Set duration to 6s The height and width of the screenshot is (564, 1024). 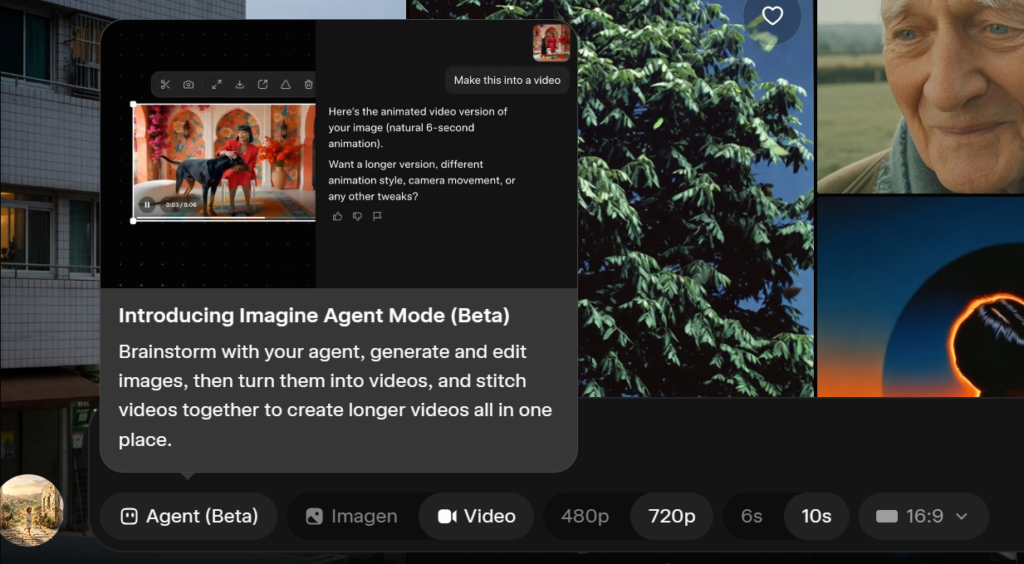point(752,516)
